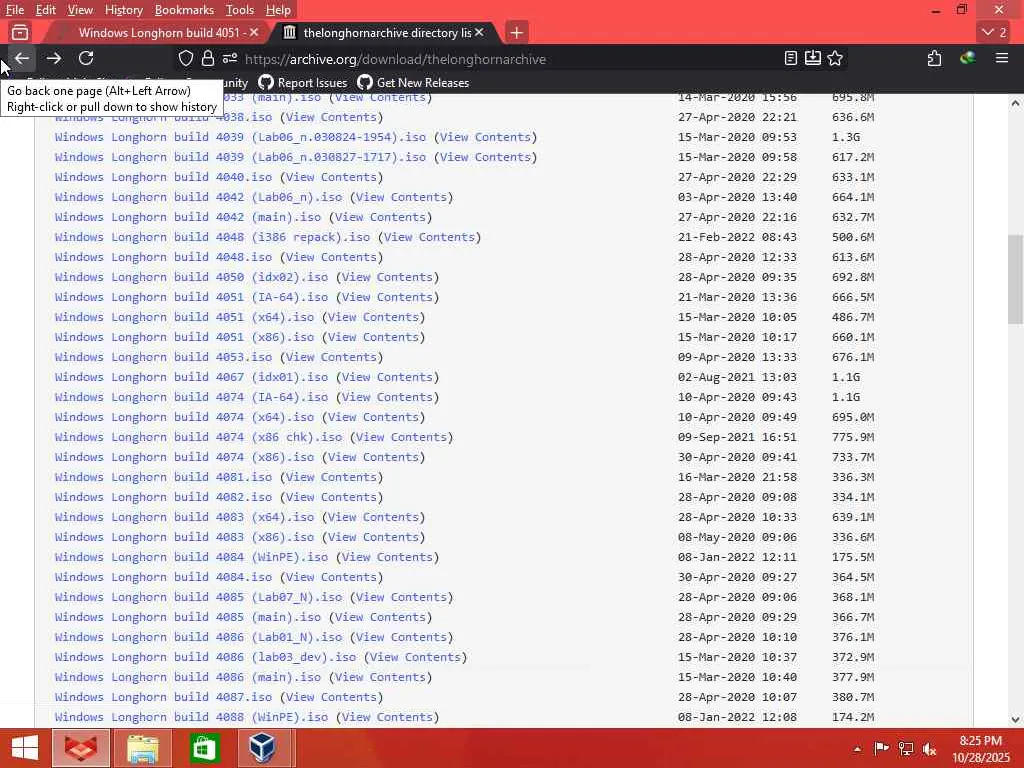Open the Help menu
The width and height of the screenshot is (1024, 768).
[x=278, y=10]
